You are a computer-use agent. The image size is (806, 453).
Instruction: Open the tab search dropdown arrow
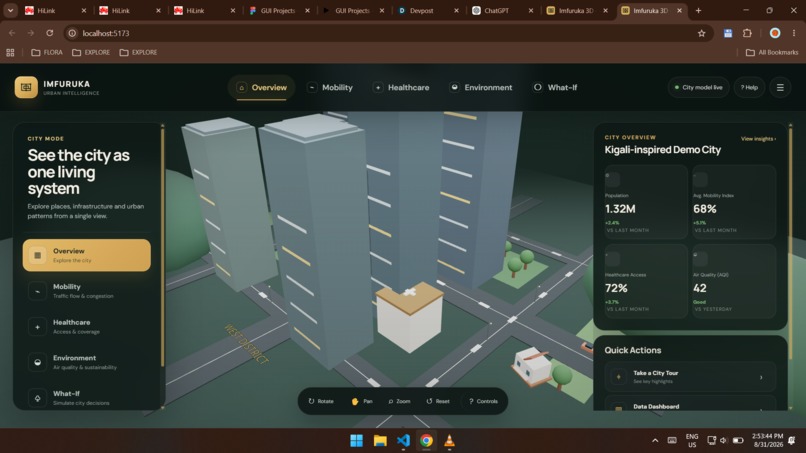tap(10, 10)
